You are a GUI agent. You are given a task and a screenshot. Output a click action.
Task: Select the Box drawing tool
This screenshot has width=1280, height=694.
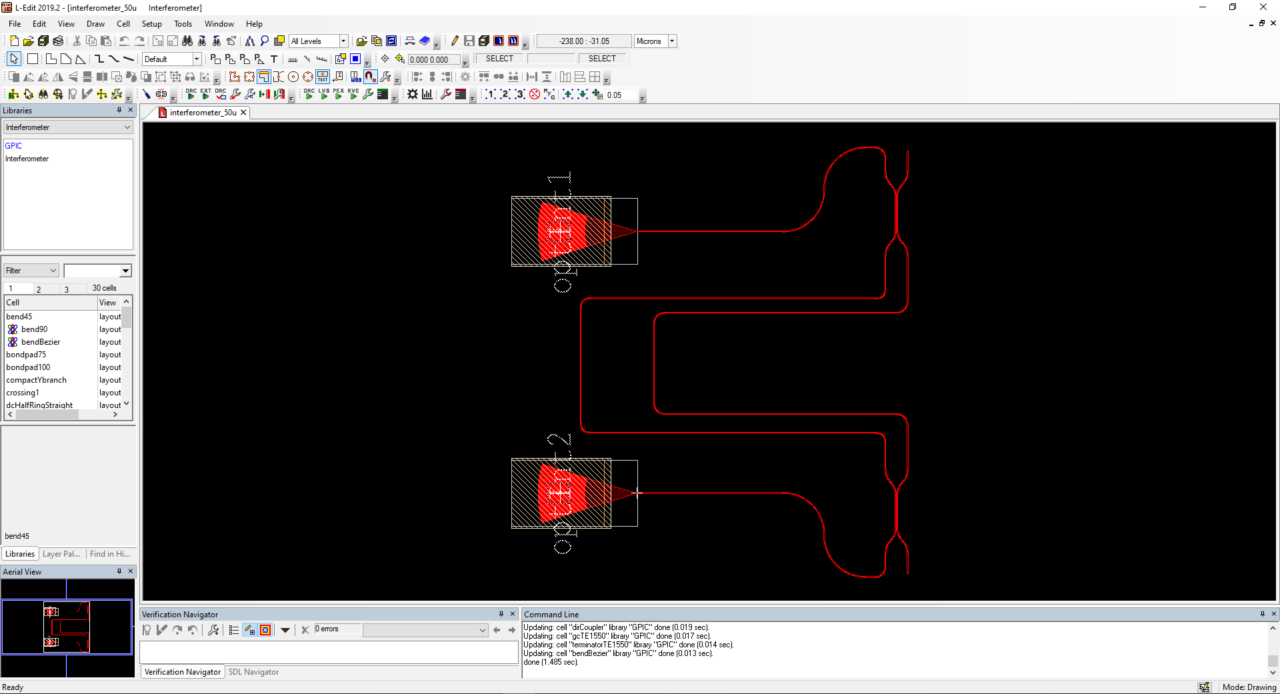click(x=32, y=59)
